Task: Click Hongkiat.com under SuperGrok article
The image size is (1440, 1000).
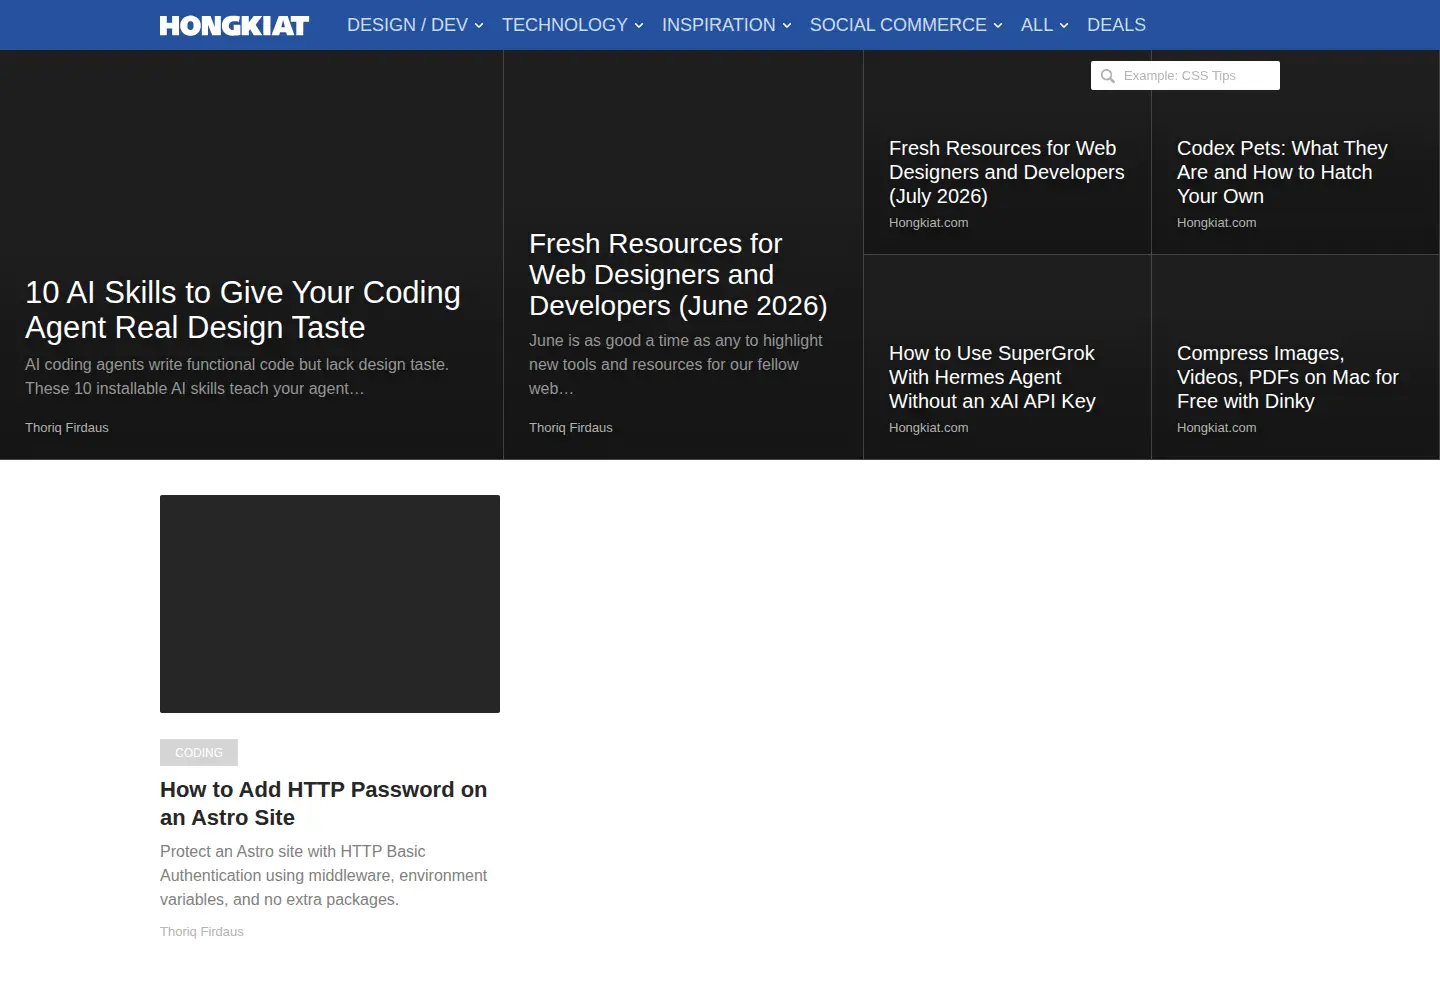Action: pos(929,428)
